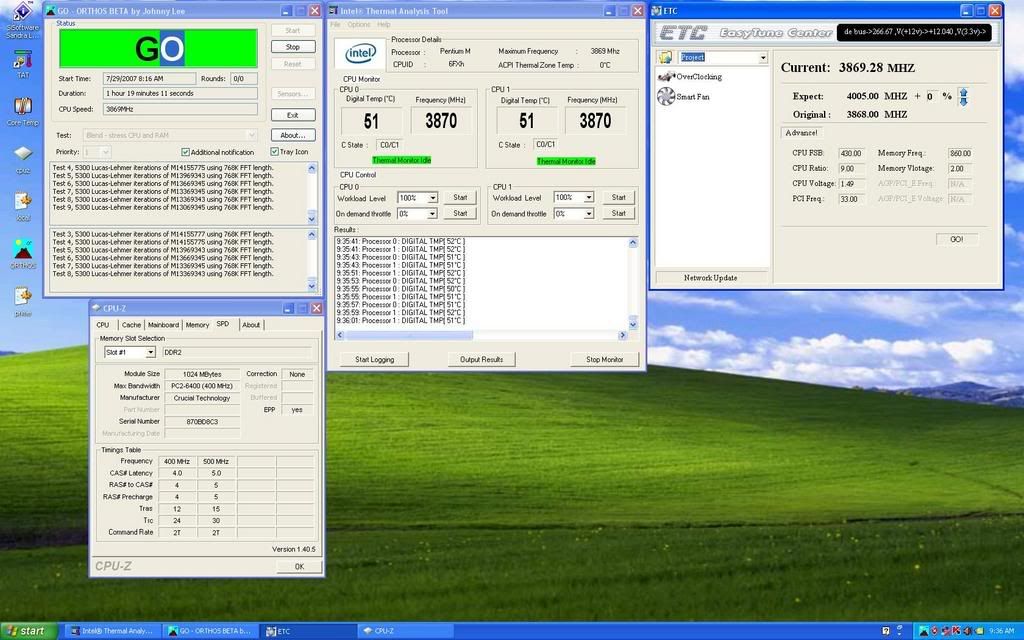The image size is (1024, 640).
Task: Switch to the Cache tab in CPU-Z
Action: point(131,325)
